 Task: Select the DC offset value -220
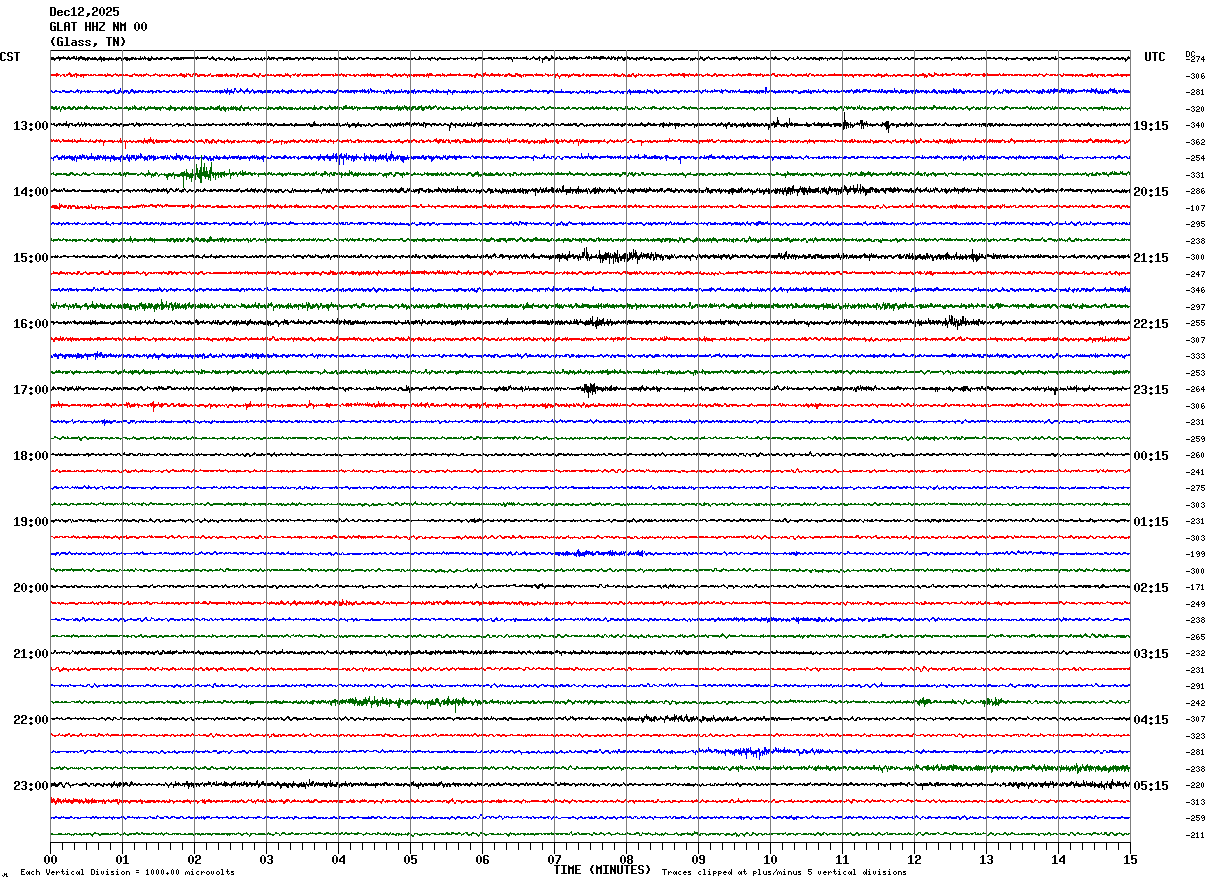(1195, 786)
